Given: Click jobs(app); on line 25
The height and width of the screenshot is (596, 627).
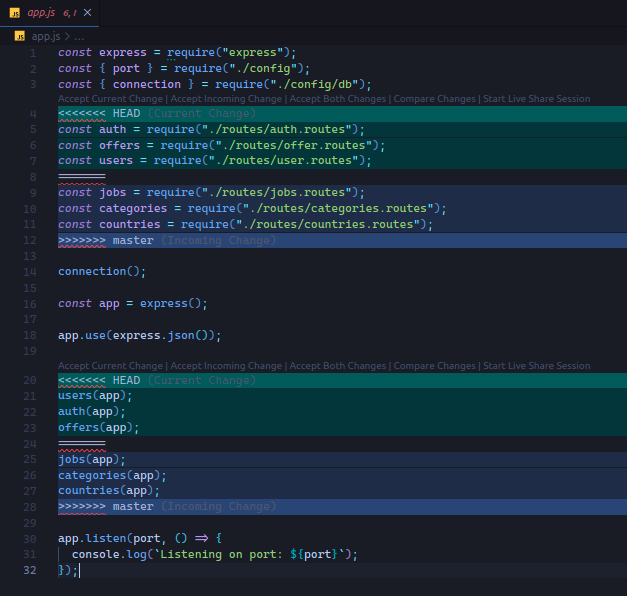Looking at the screenshot, I should coord(92,460).
